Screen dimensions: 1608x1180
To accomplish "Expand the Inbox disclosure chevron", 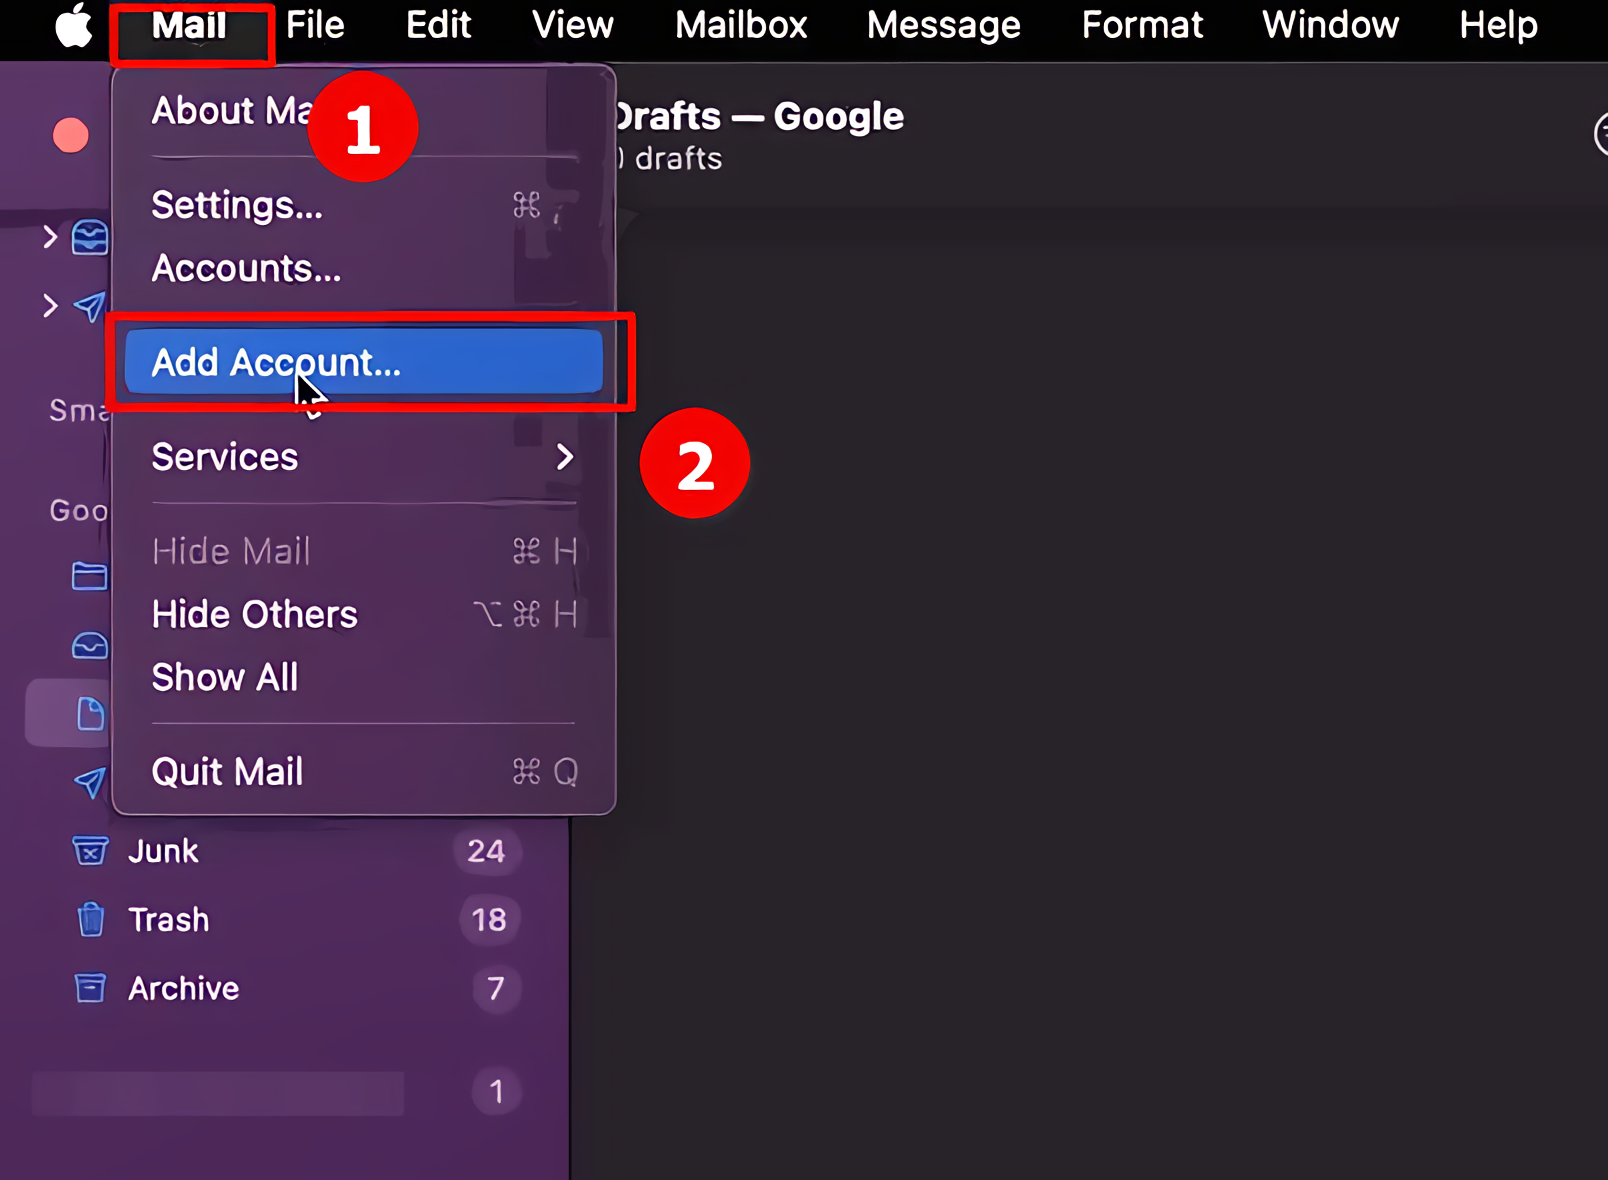I will pos(50,237).
